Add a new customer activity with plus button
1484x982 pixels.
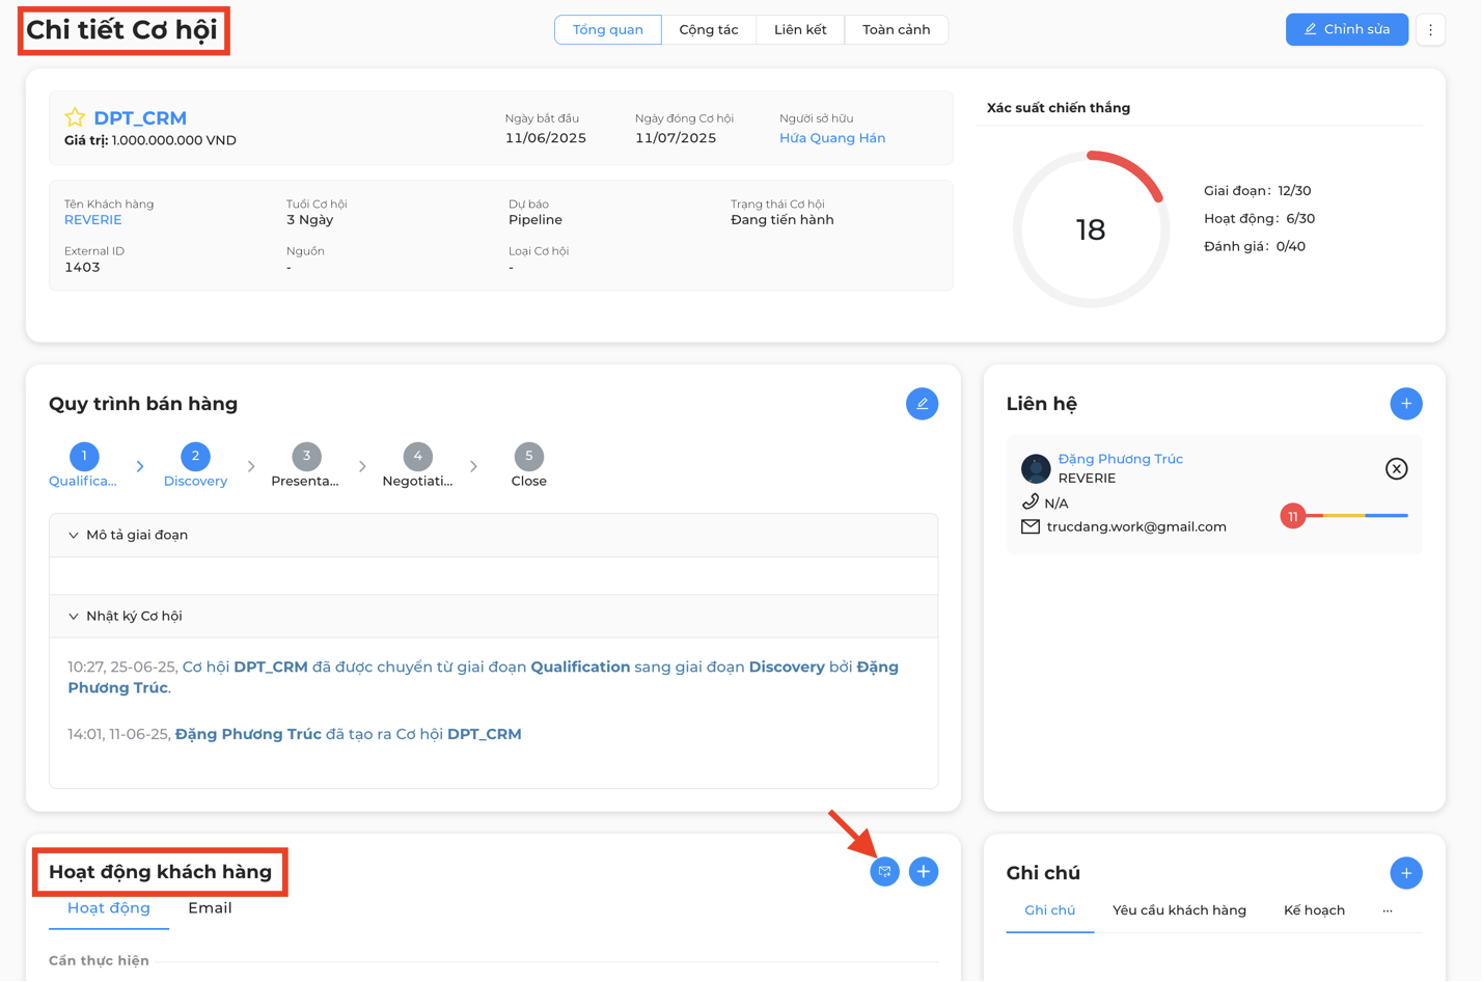click(923, 872)
